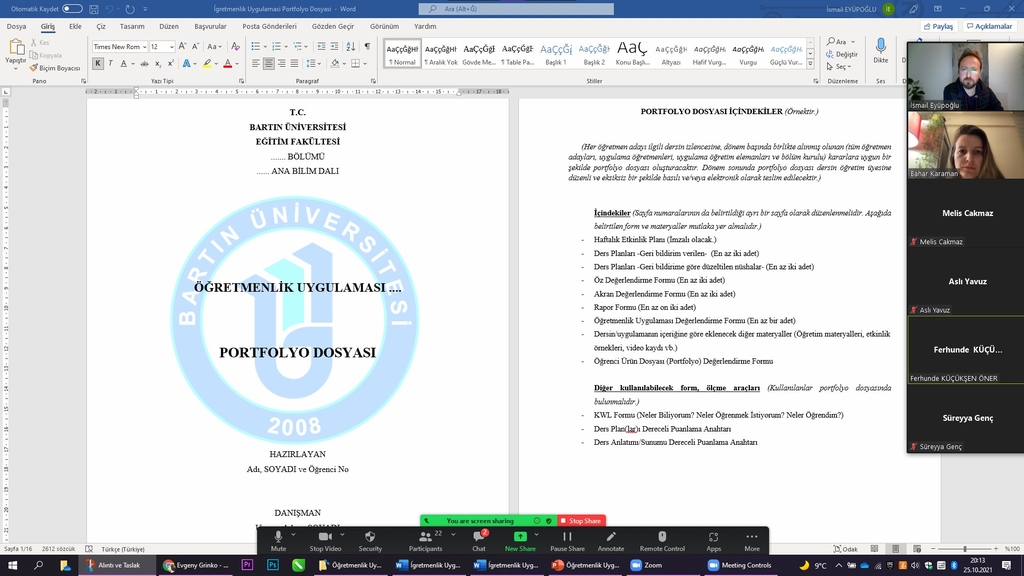The height and width of the screenshot is (576, 1024).
Task: Sort paragraphs A to Z
Action: (x=351, y=46)
